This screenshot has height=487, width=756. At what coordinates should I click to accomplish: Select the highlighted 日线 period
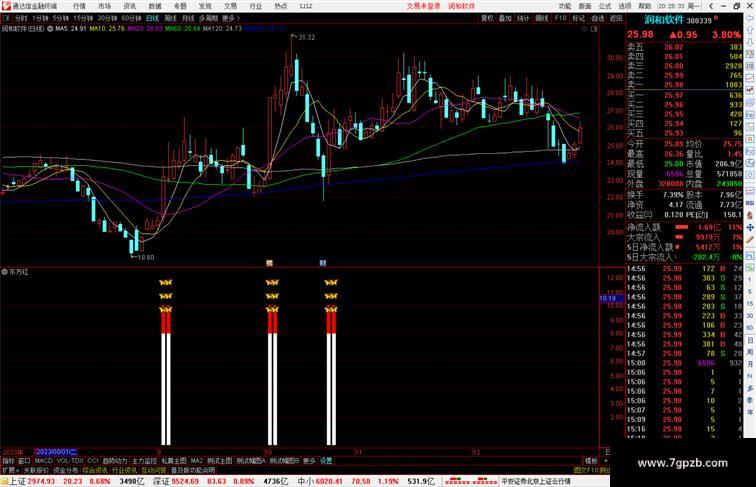pos(152,18)
